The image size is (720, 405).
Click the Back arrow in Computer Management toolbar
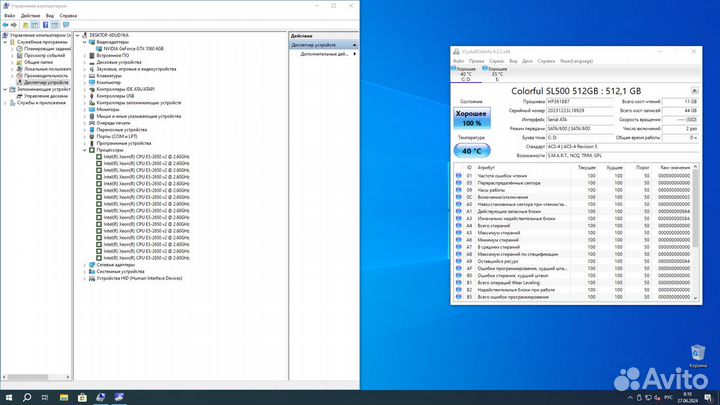7,25
